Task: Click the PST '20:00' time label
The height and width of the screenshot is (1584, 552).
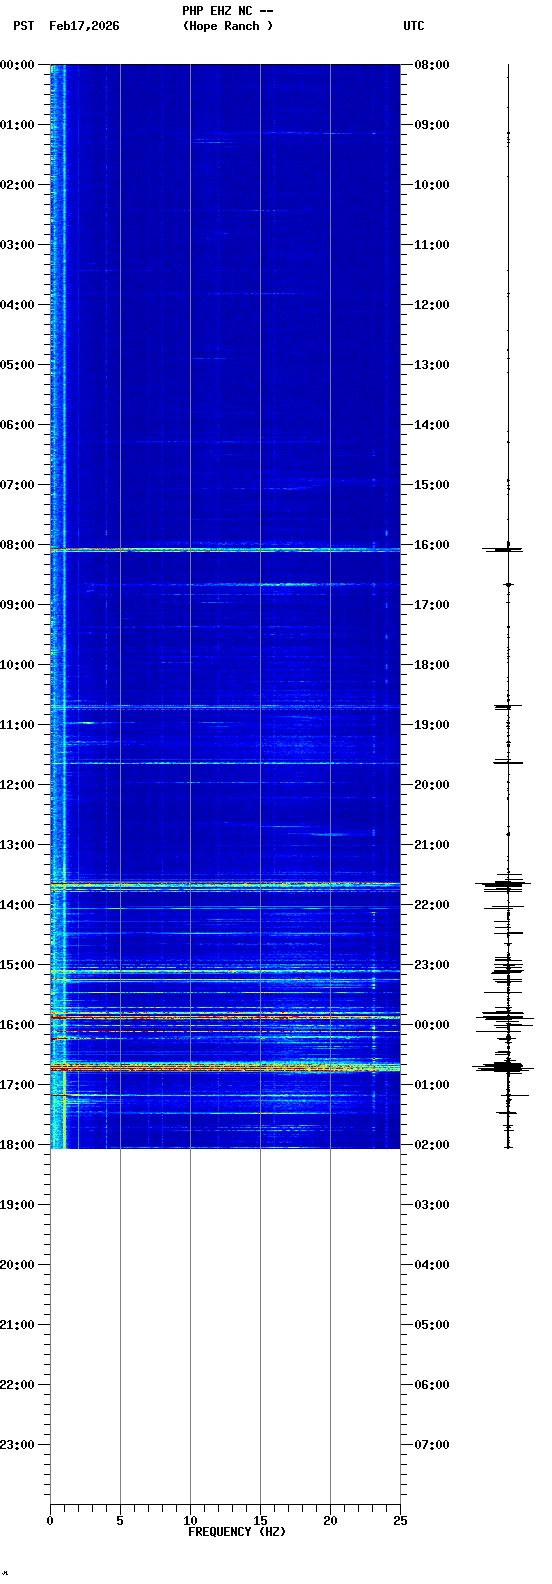Action: [x=18, y=1265]
